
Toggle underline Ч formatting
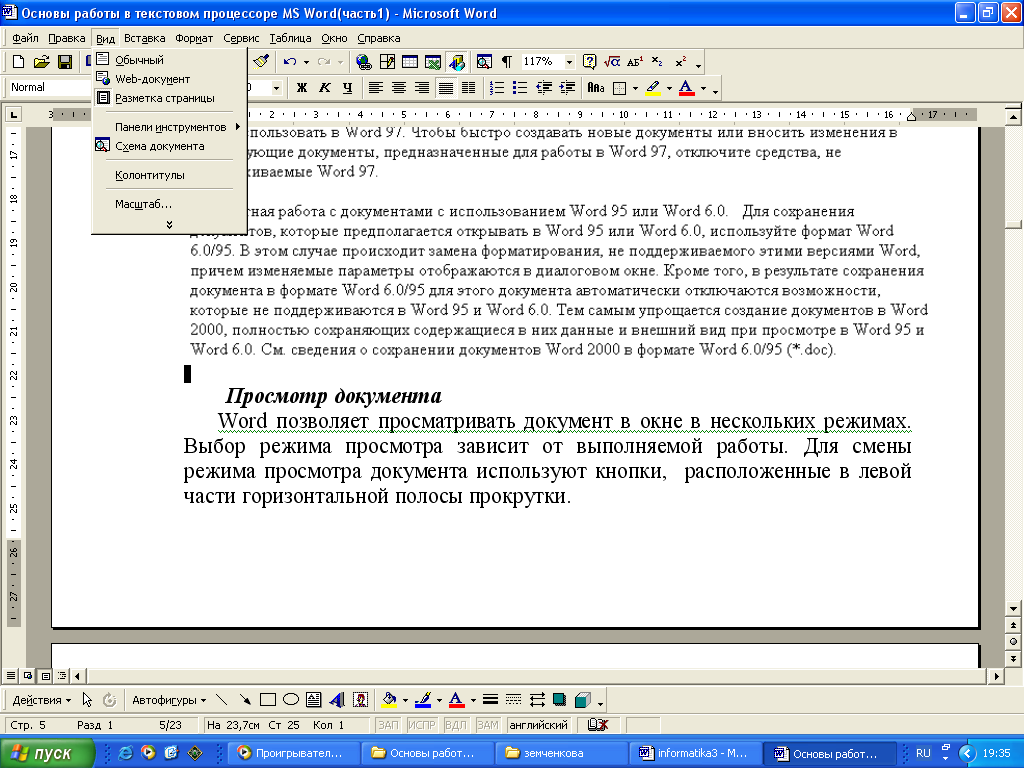(347, 88)
